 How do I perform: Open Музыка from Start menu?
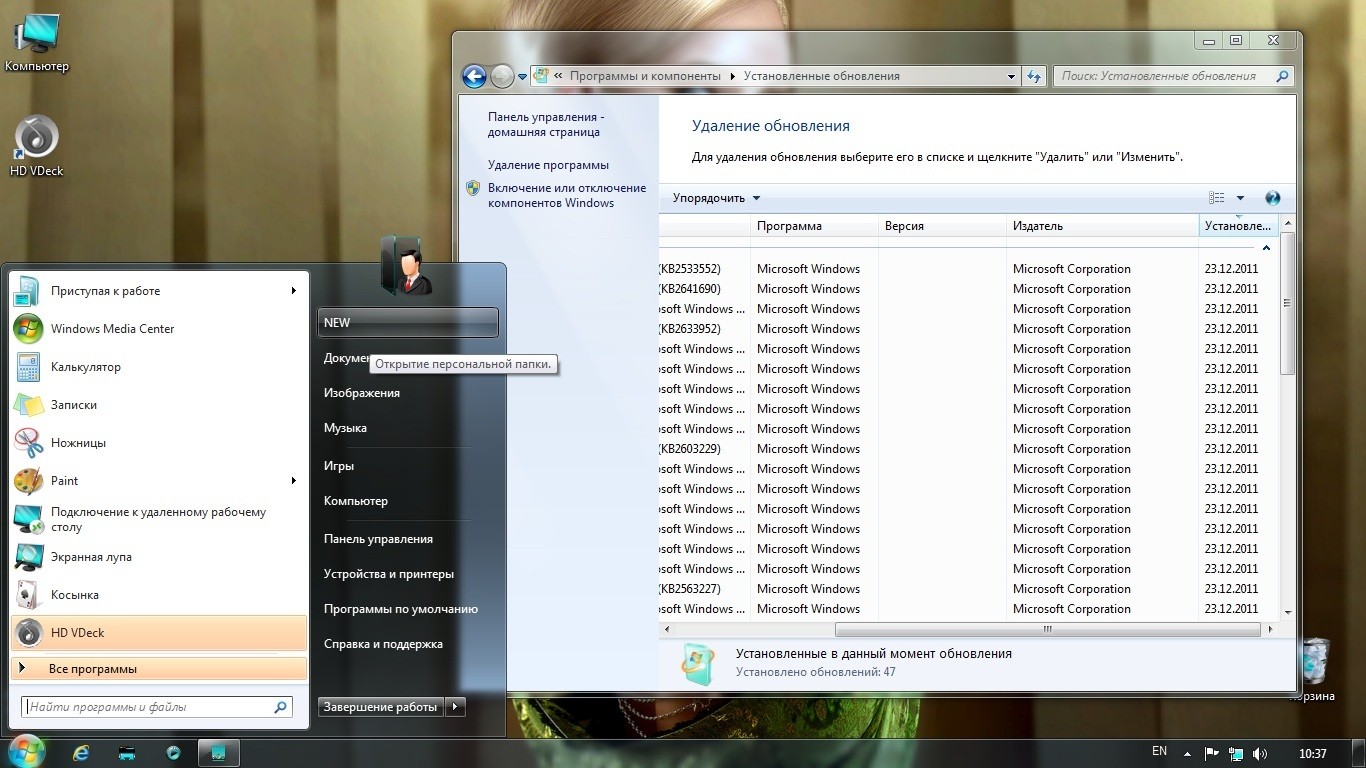point(407,428)
